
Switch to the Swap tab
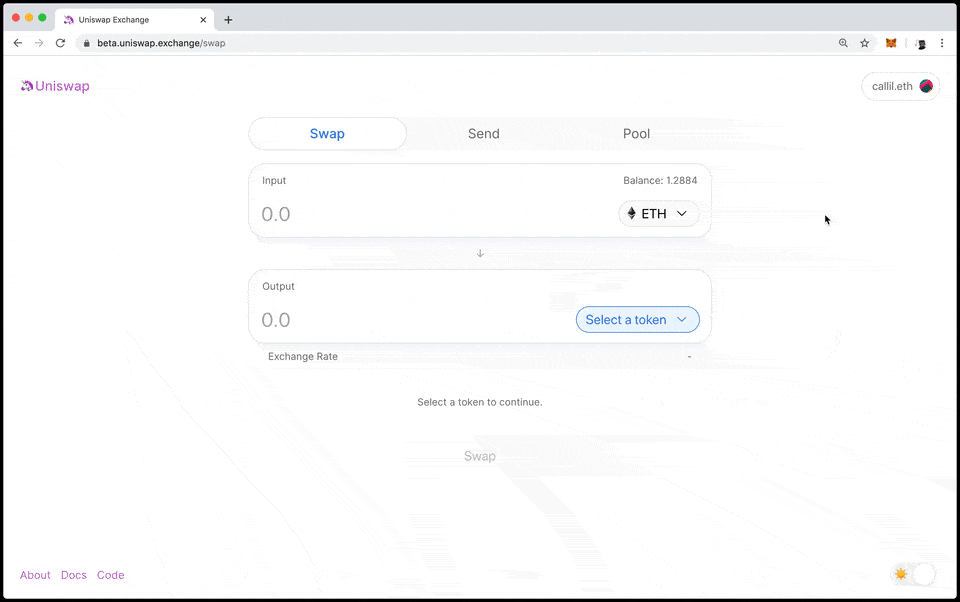(x=327, y=134)
